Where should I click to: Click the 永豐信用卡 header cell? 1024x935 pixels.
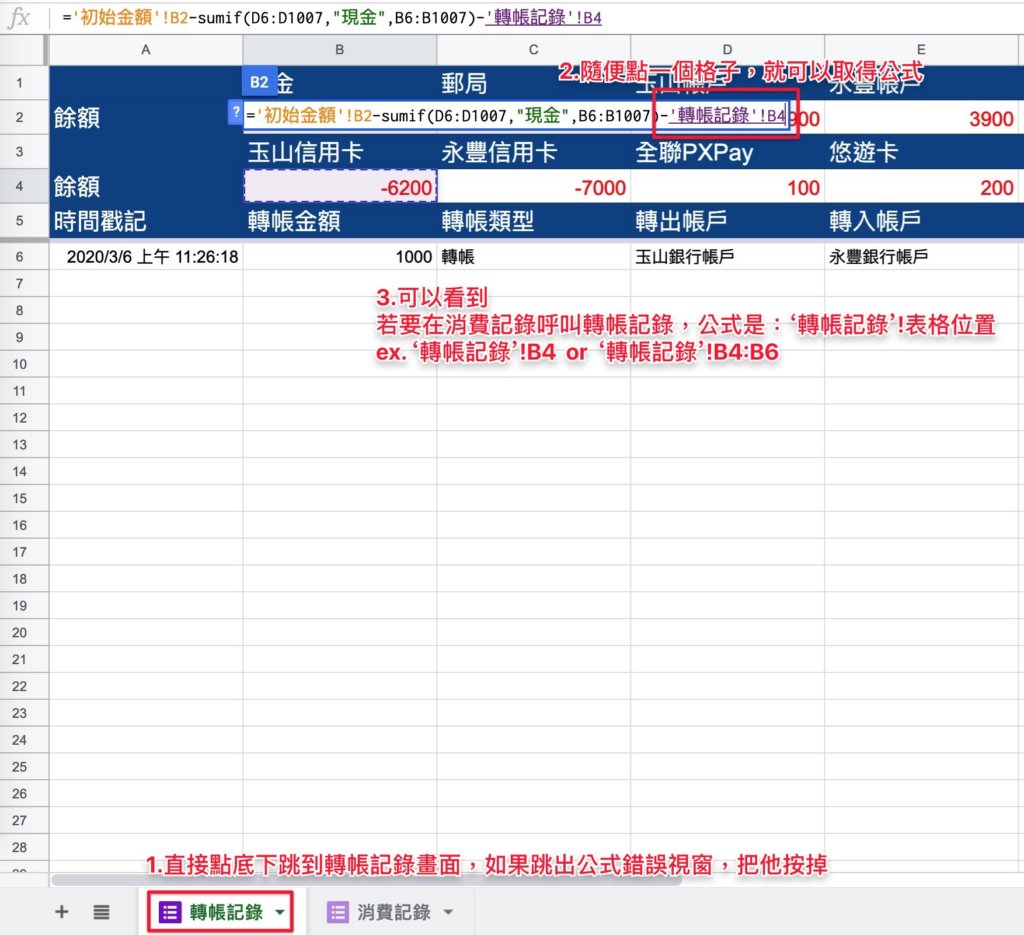pos(534,152)
